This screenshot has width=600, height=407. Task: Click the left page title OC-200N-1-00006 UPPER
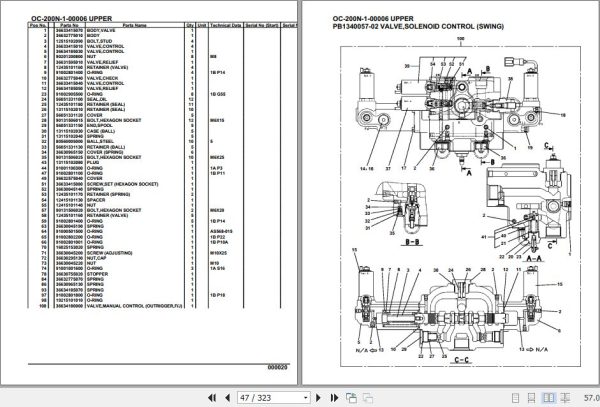[72, 18]
